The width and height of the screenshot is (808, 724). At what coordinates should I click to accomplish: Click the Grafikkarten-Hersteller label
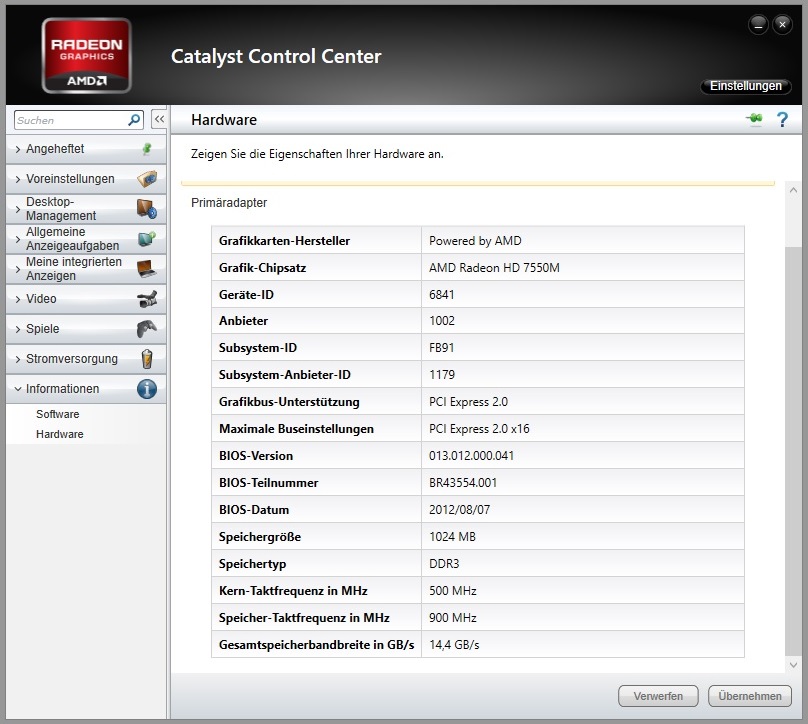click(x=284, y=241)
